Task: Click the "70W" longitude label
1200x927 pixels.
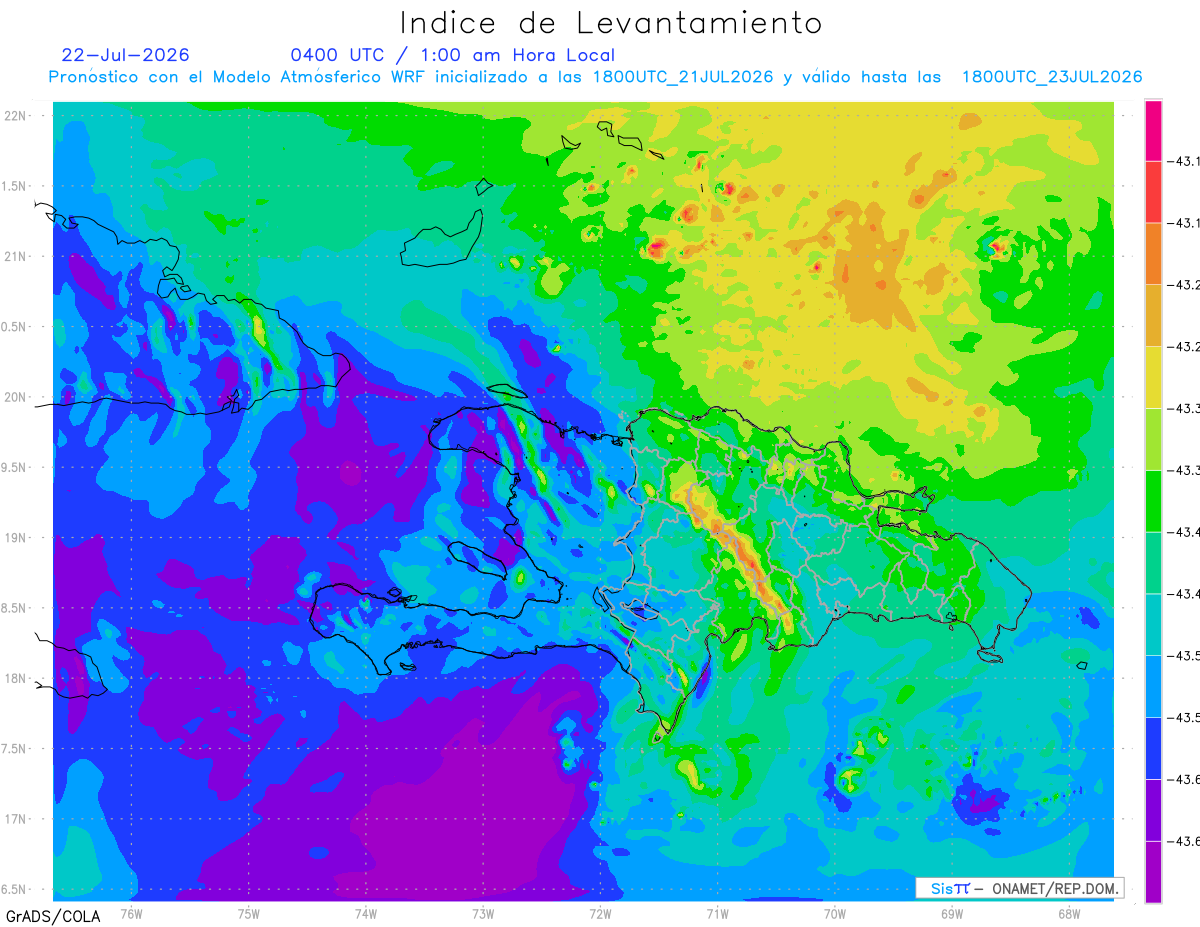Action: [x=835, y=913]
